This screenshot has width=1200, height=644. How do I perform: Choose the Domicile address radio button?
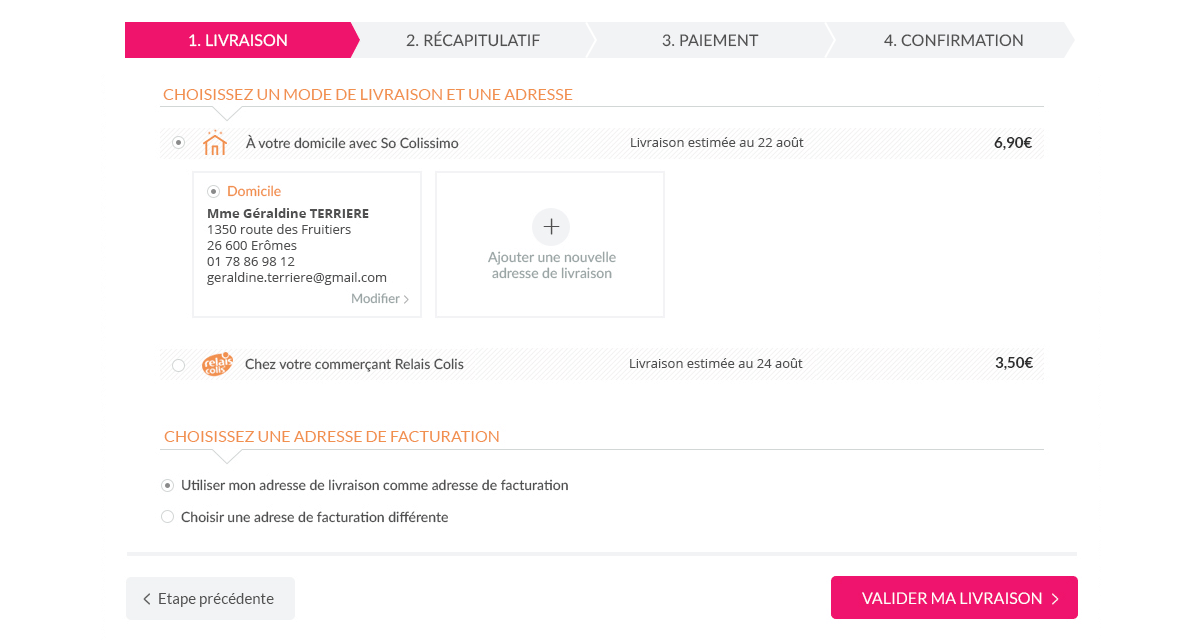coord(213,191)
